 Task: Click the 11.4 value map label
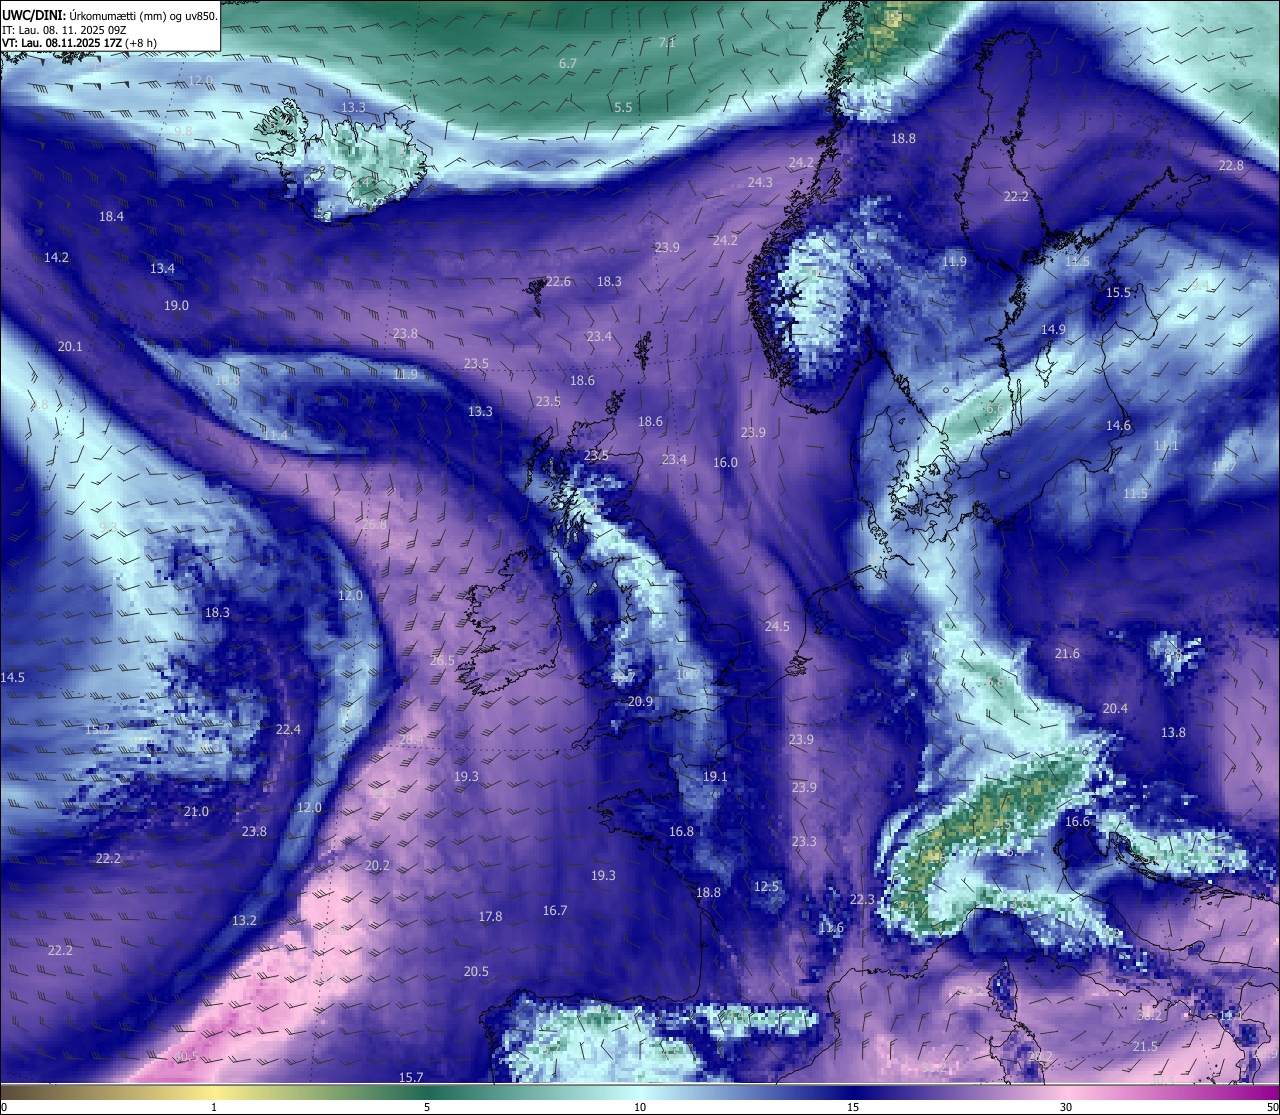275,435
